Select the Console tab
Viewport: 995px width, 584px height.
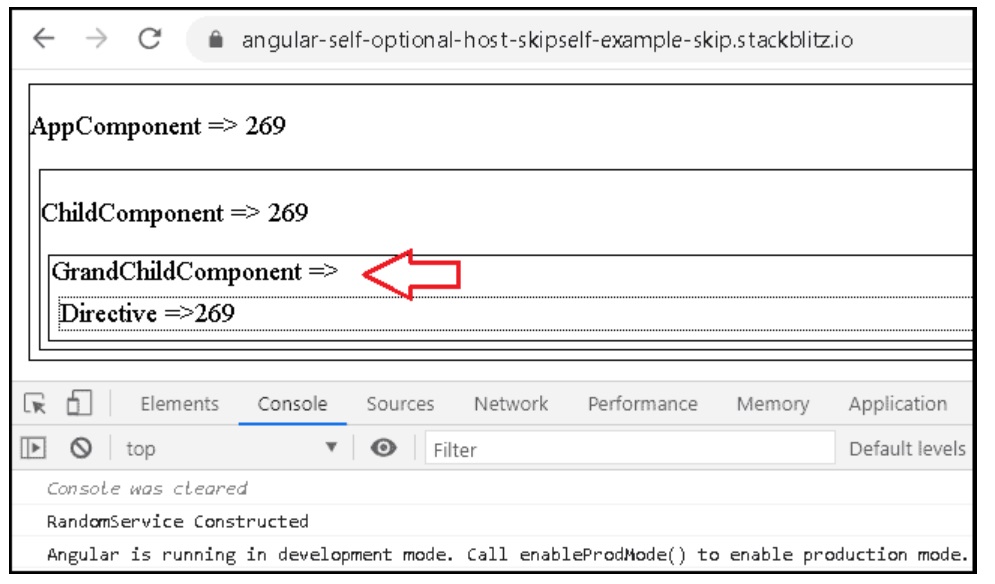click(292, 404)
